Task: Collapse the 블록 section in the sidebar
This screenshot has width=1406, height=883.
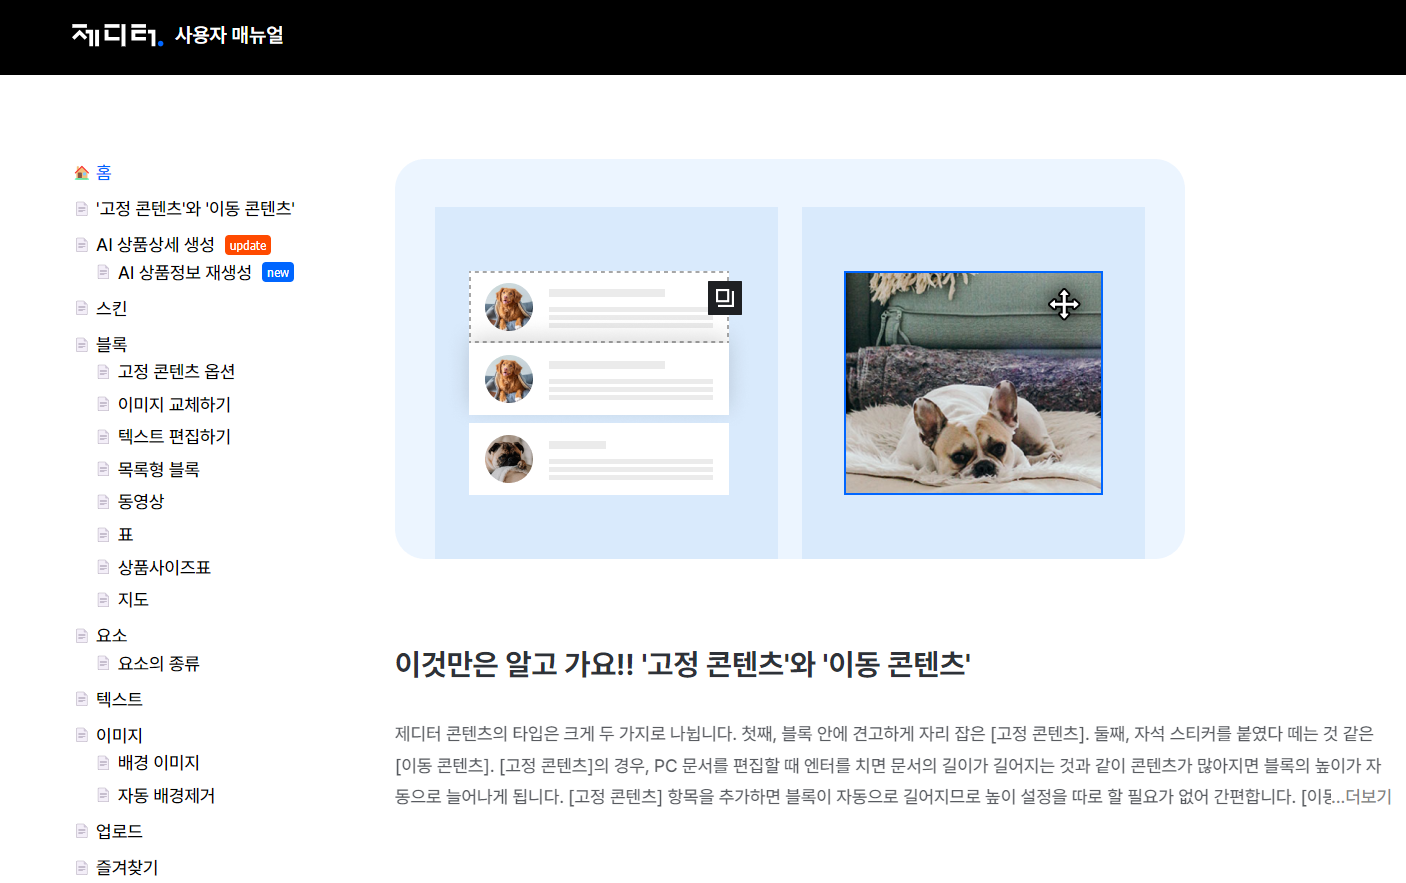Action: 111,344
